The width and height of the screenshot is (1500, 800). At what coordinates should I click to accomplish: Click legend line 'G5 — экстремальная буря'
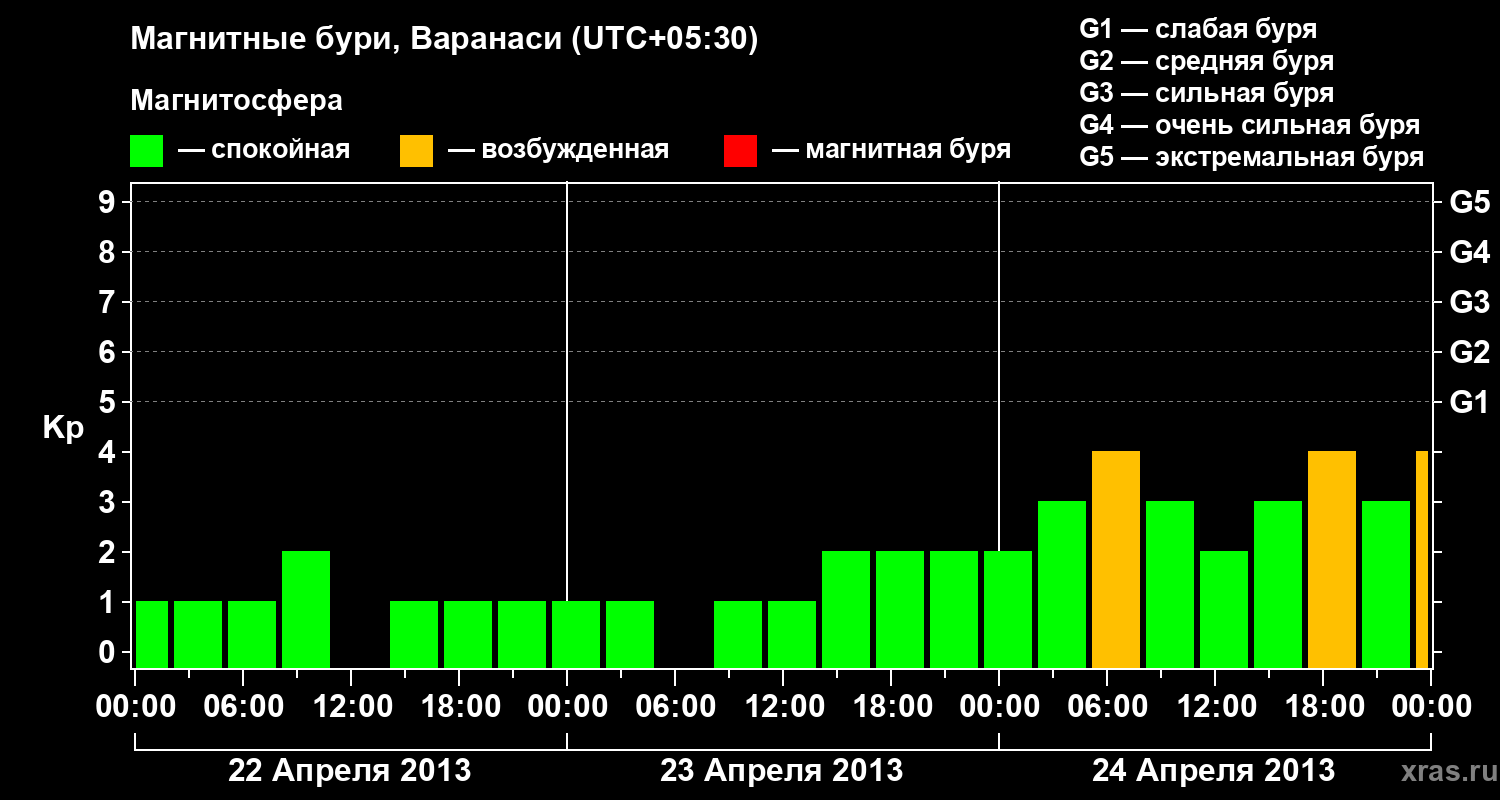click(1251, 157)
